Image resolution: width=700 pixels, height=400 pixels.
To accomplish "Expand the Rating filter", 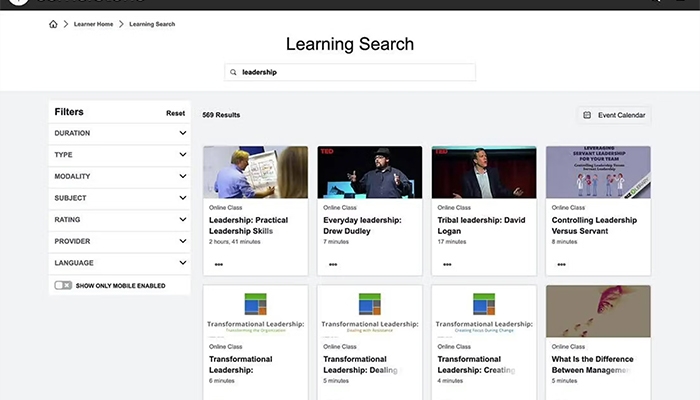I will point(183,220).
